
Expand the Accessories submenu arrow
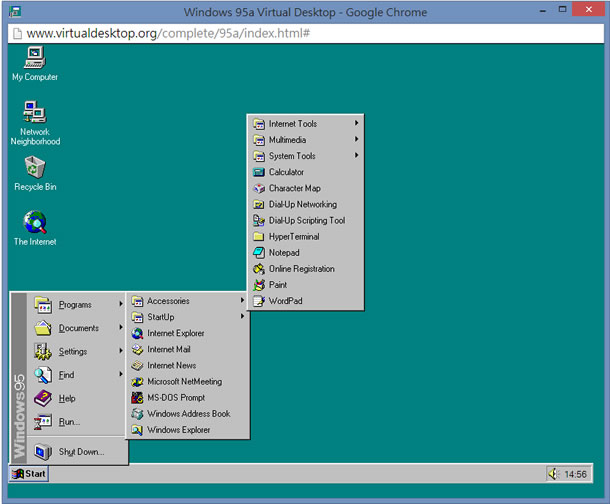pyautogui.click(x=242, y=300)
